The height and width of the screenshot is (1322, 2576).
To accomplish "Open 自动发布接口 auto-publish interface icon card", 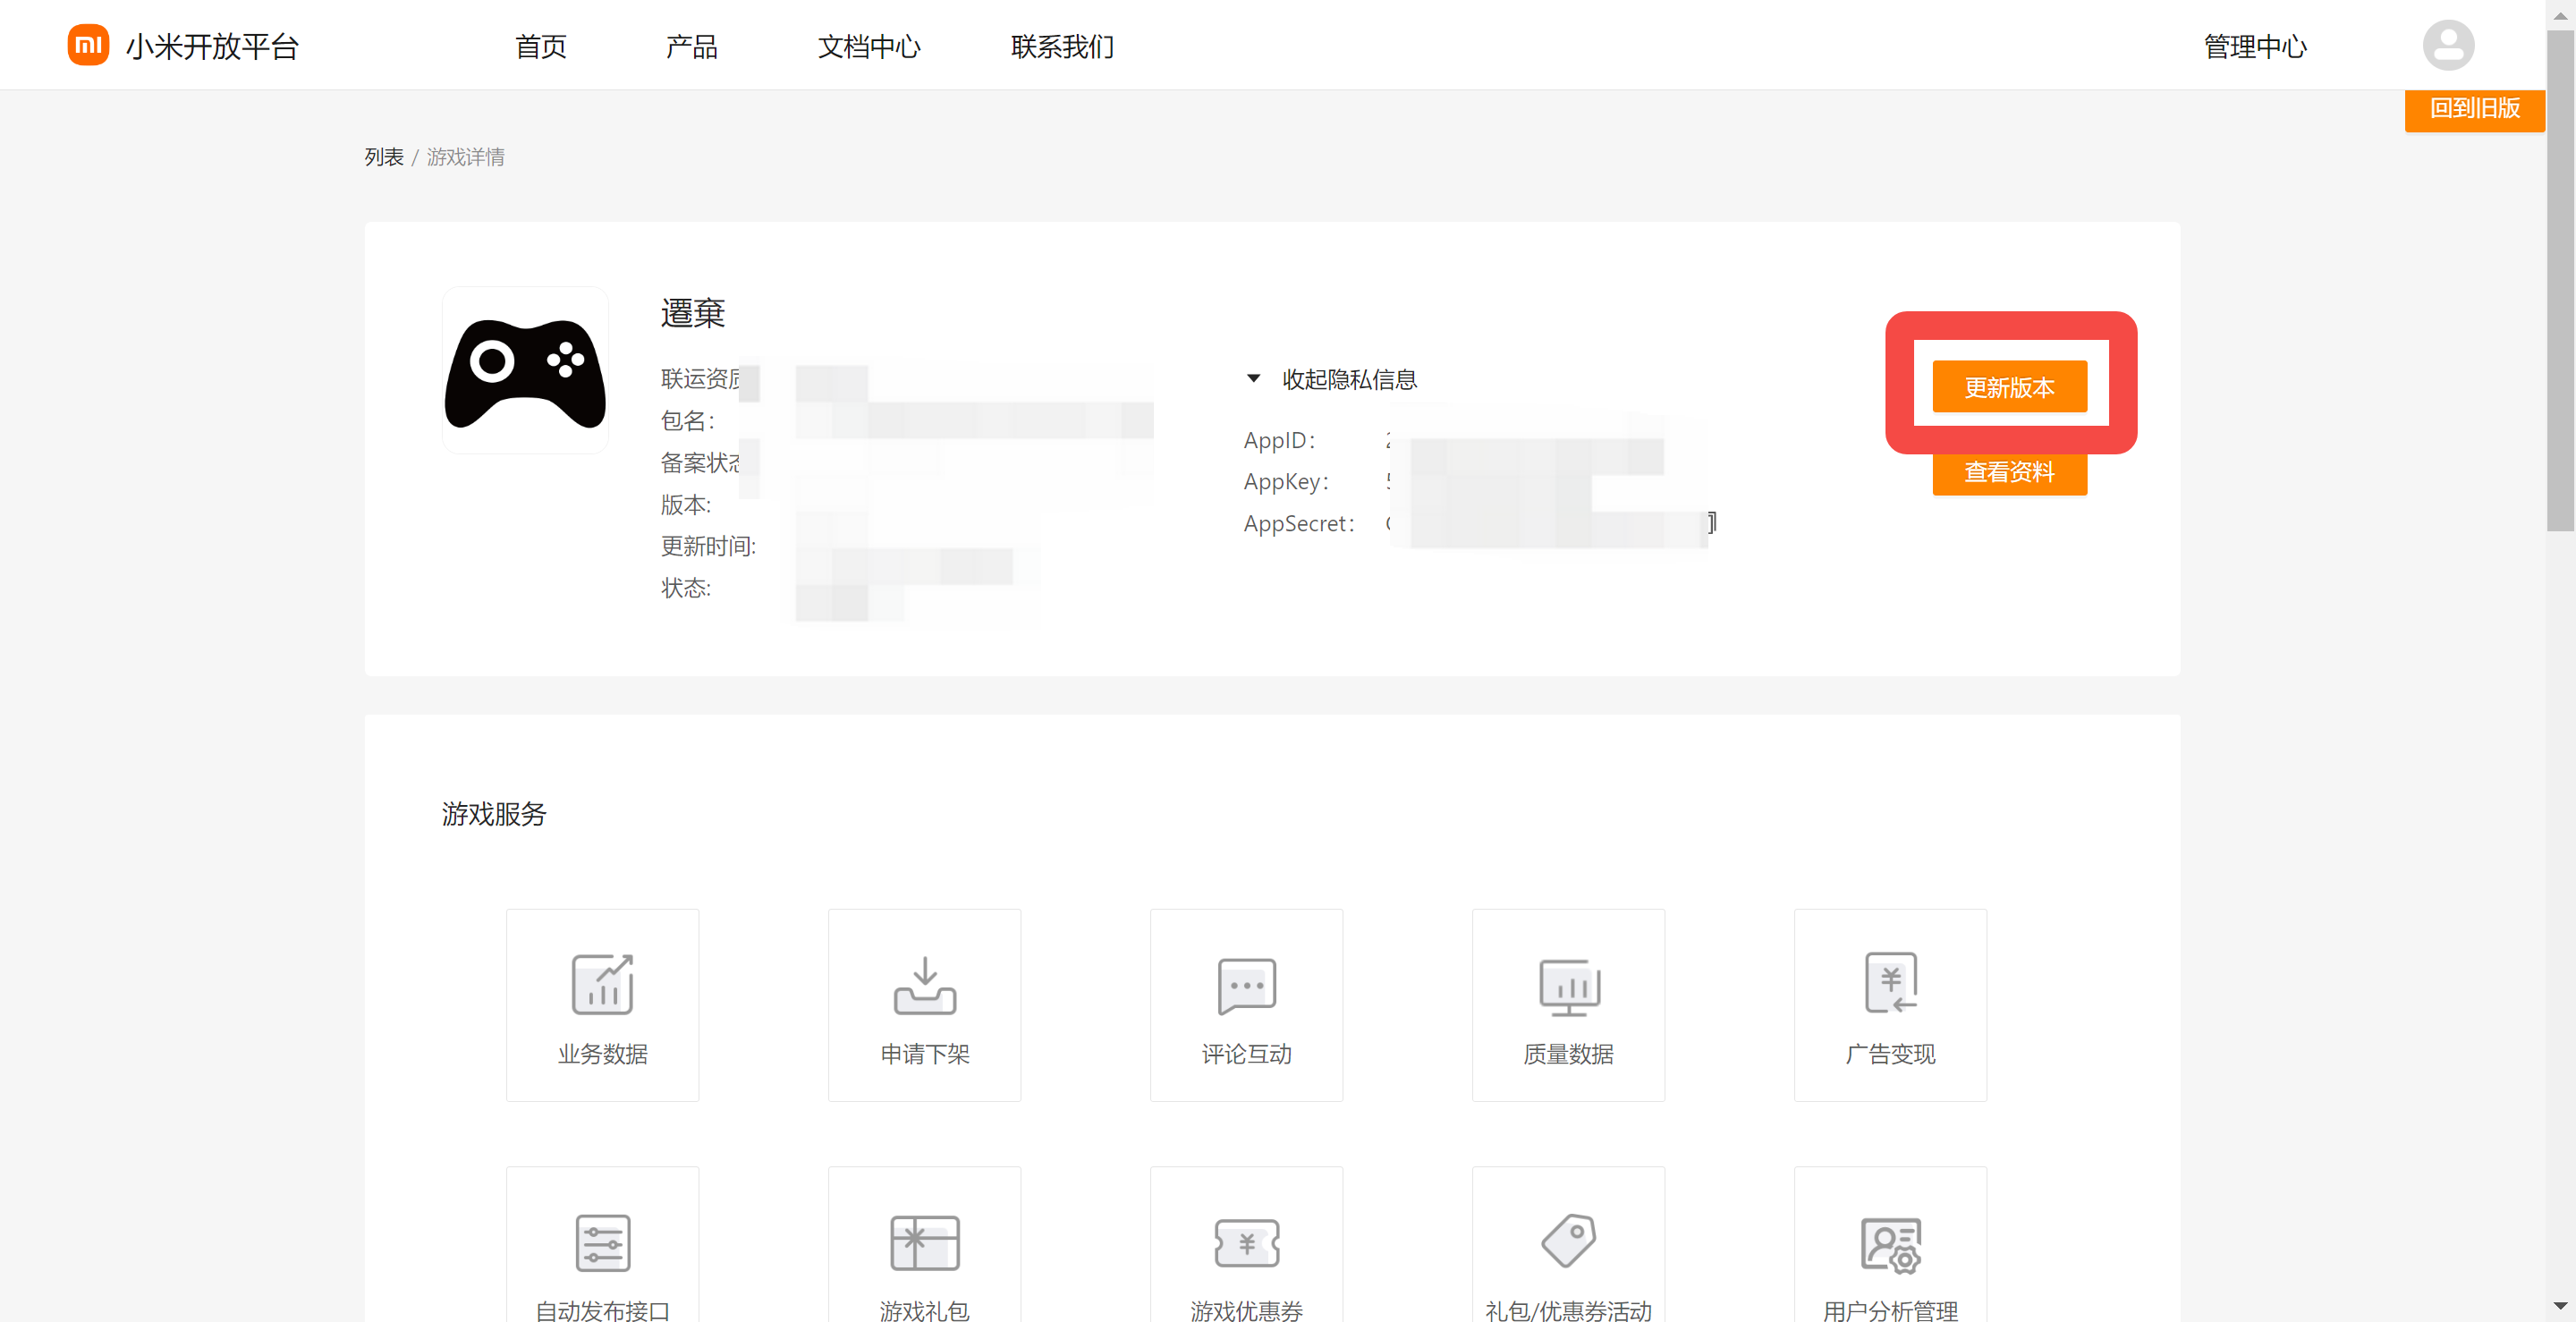I will pyautogui.click(x=602, y=1245).
